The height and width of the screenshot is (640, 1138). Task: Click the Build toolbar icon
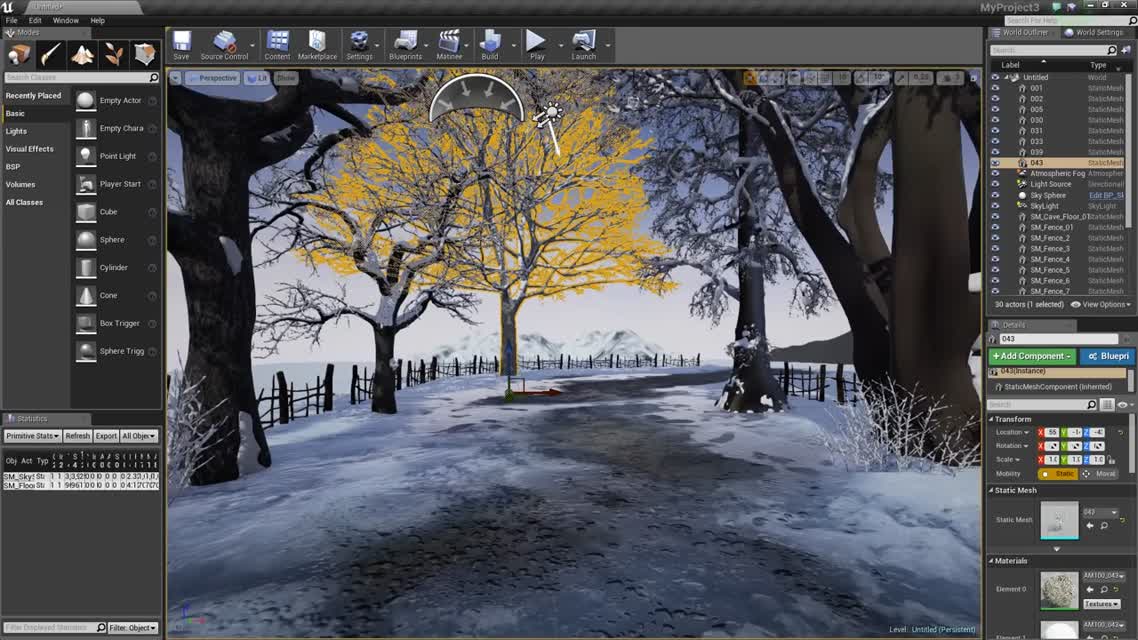[490, 45]
